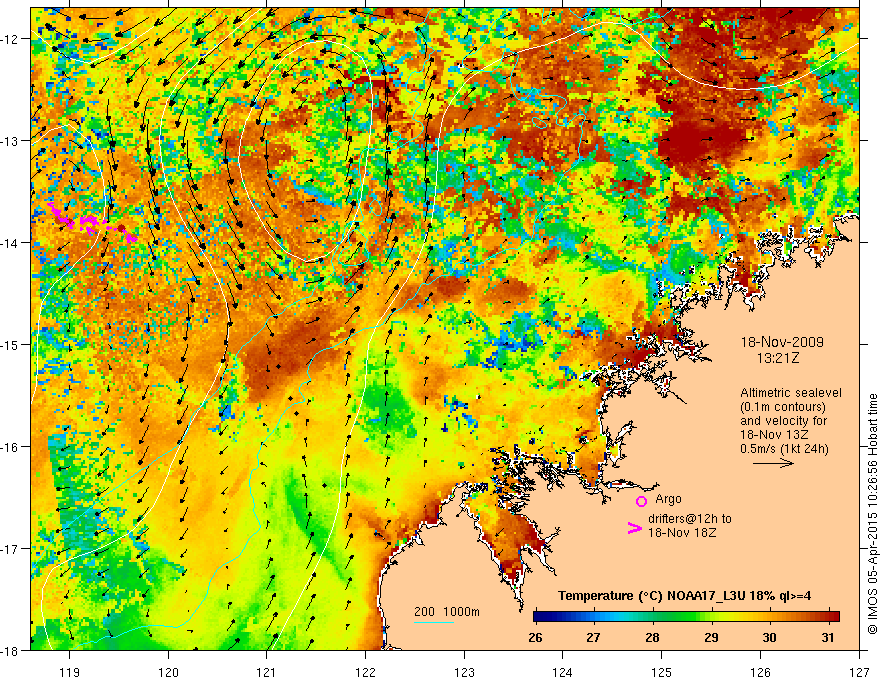Click longitude axis label 122
Screen dimensions: 880x680
point(365,672)
